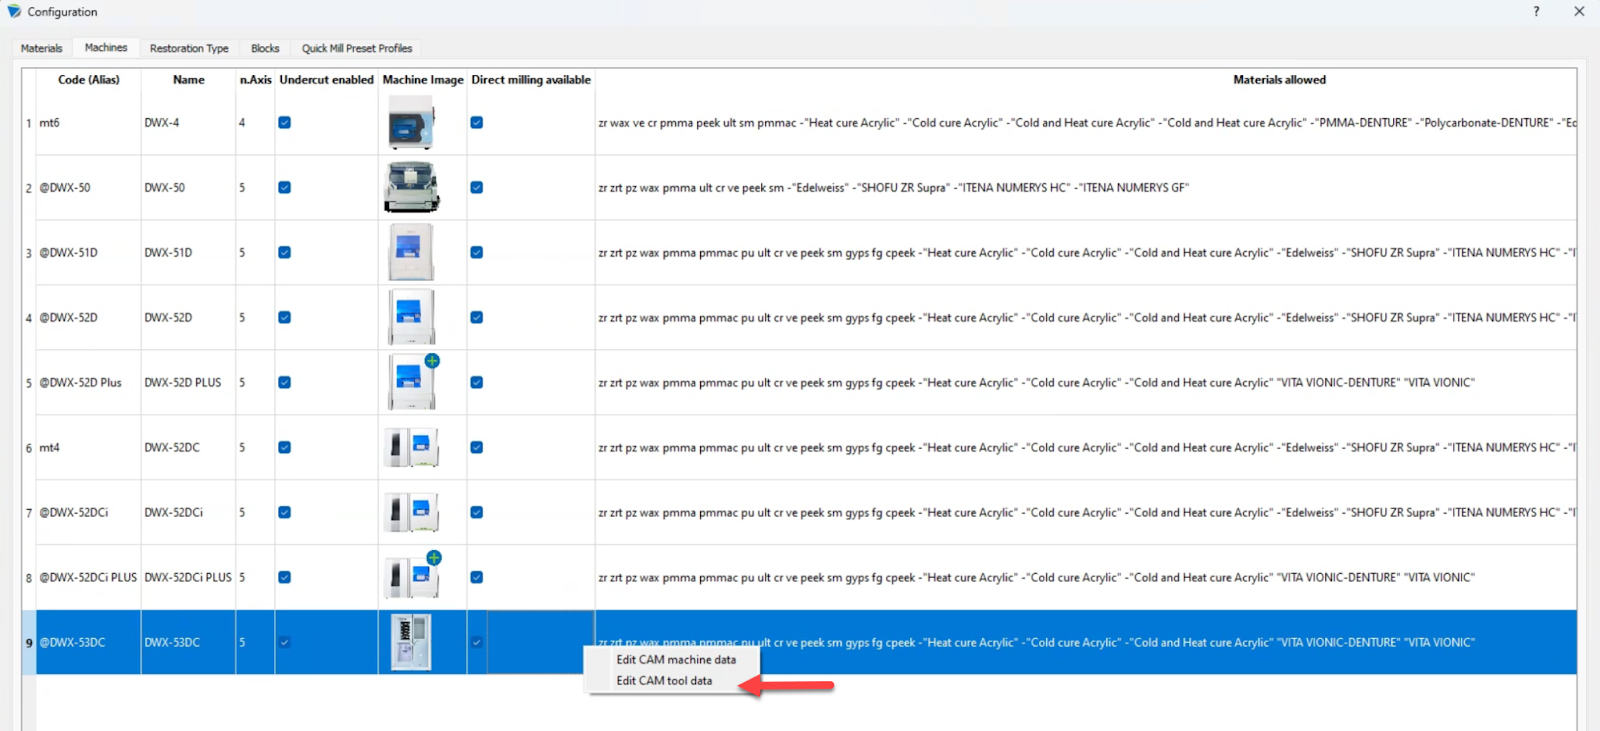Click the DWX-52D PLUS machine image
1600x731 pixels.
point(412,382)
